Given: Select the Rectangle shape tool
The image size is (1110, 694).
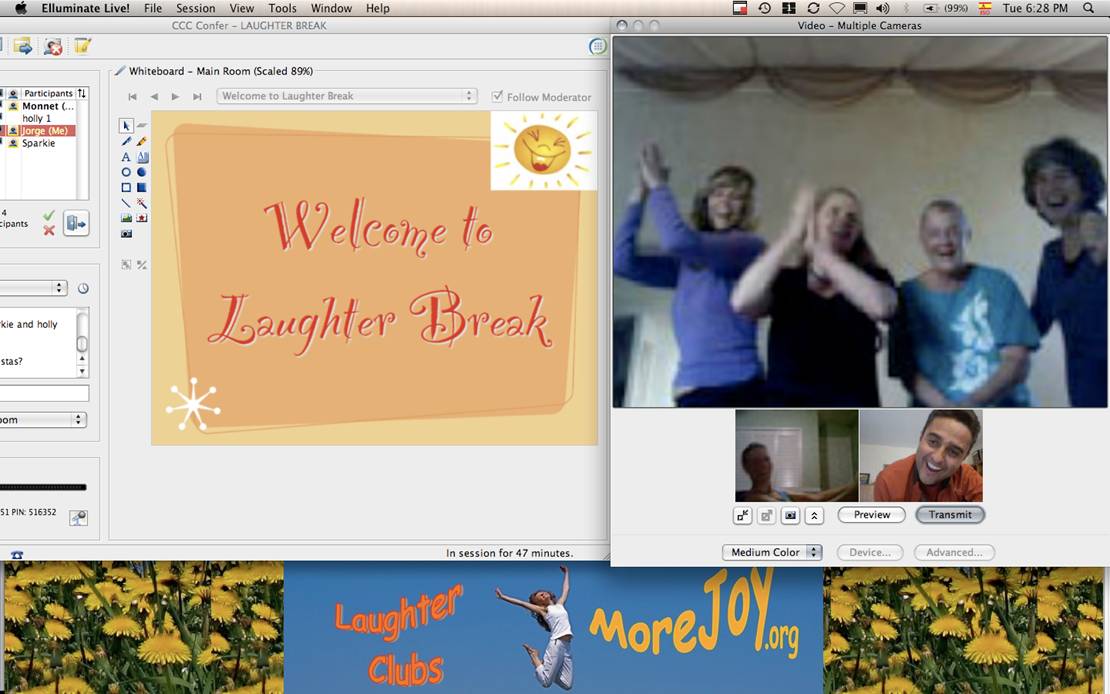Looking at the screenshot, I should pos(125,187).
